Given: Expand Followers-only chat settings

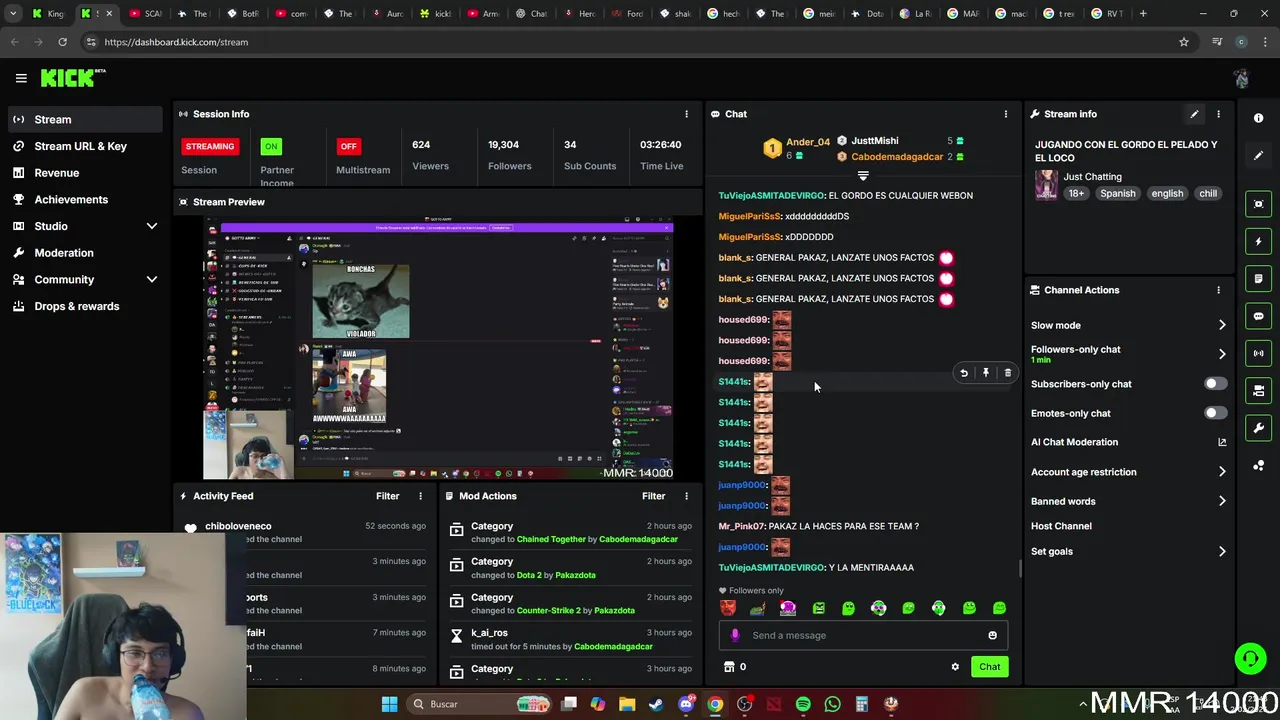Looking at the screenshot, I should [x=1222, y=354].
